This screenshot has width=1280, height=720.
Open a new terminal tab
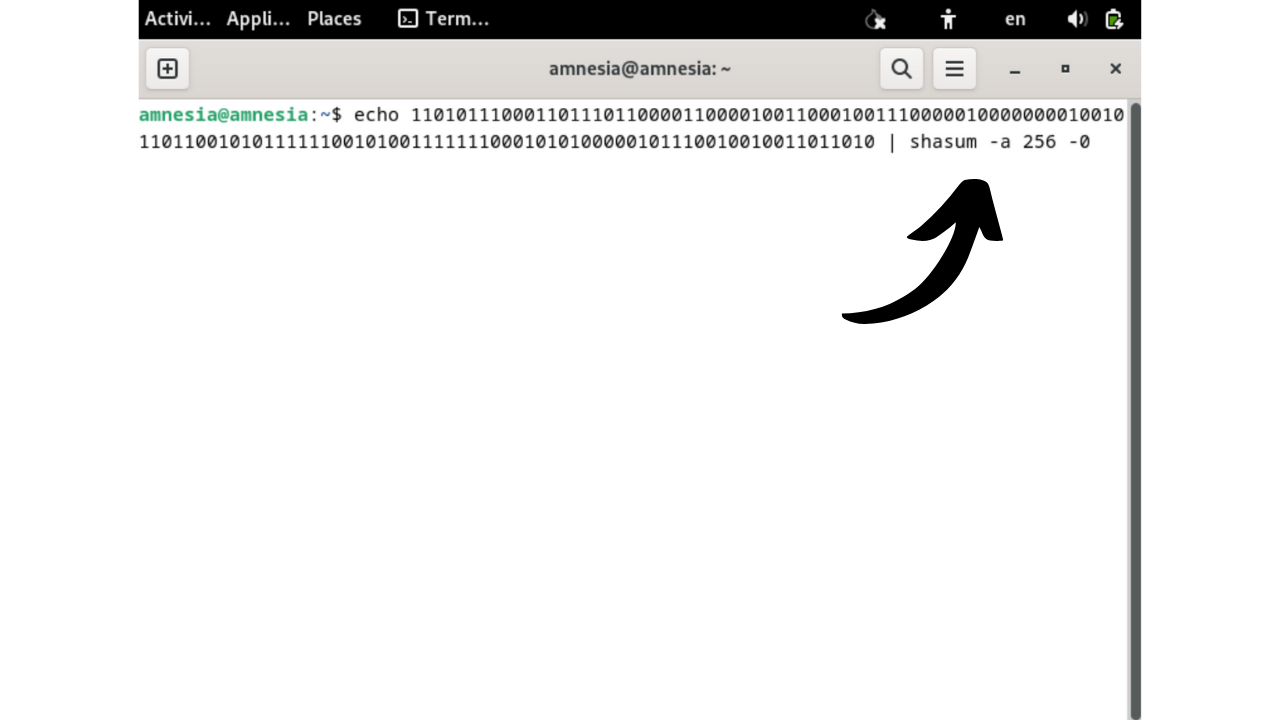[168, 69]
